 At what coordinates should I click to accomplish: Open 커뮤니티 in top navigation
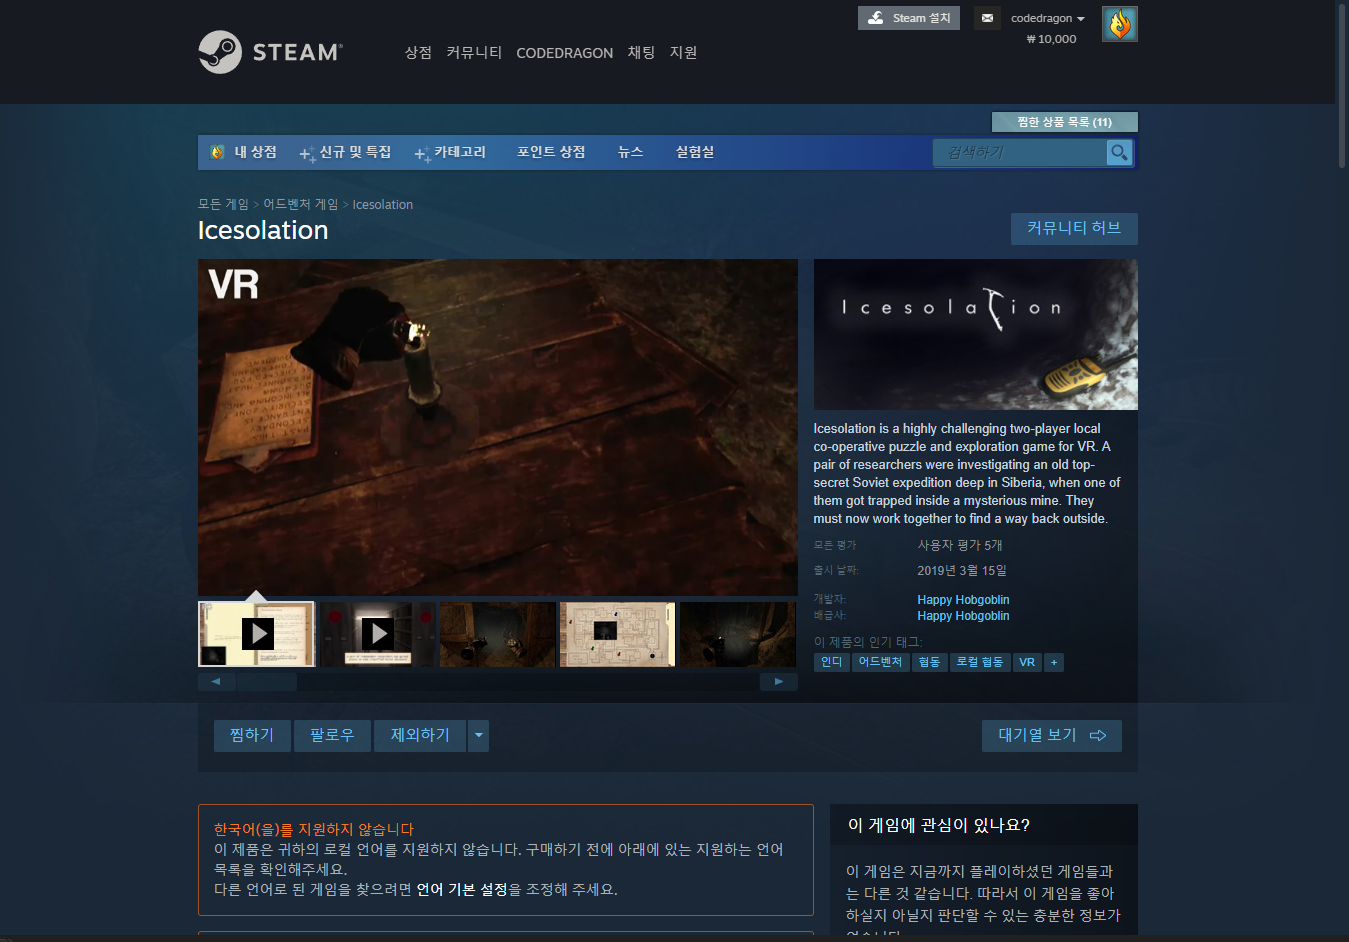[x=474, y=52]
